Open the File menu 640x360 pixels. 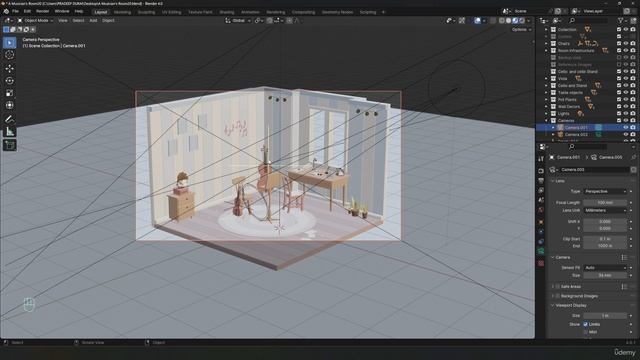(16, 11)
